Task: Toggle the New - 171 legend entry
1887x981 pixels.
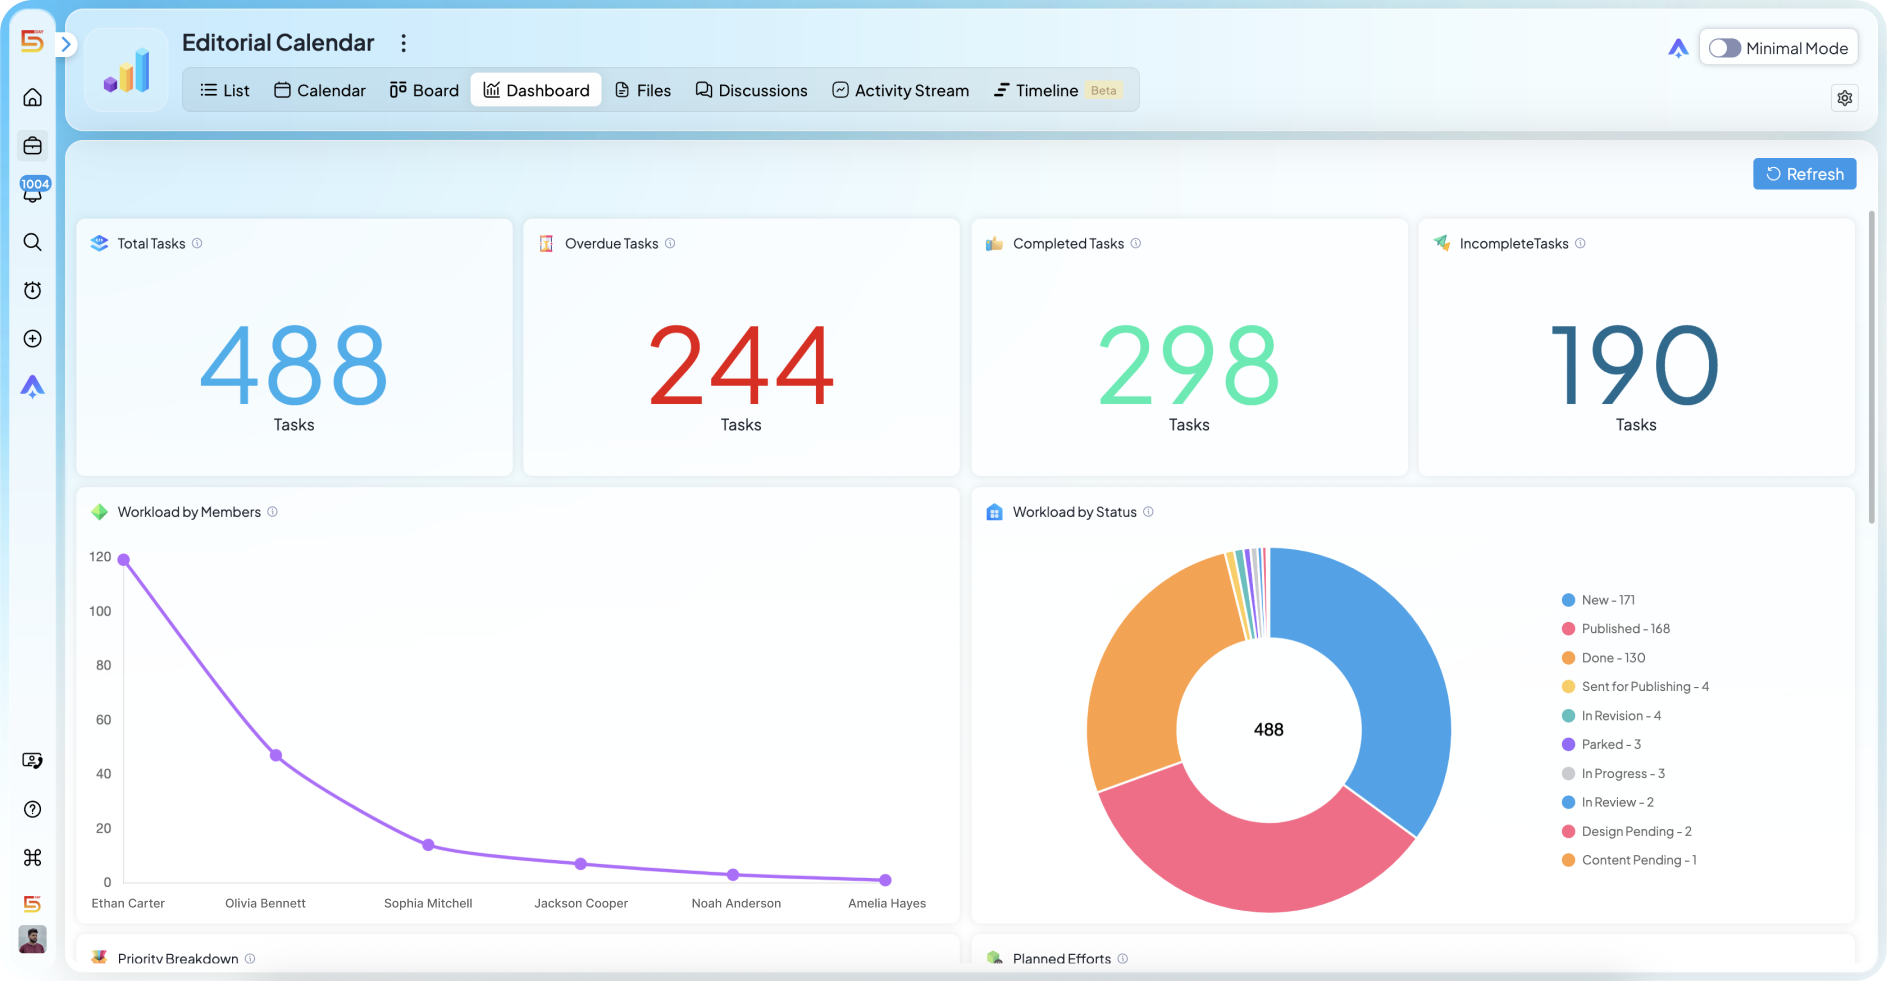Action: point(1598,600)
